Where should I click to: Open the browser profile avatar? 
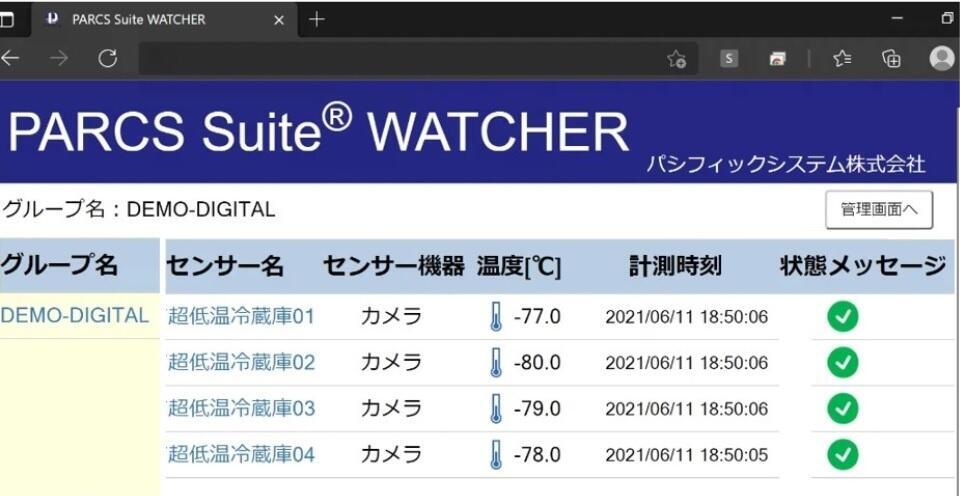(x=942, y=59)
